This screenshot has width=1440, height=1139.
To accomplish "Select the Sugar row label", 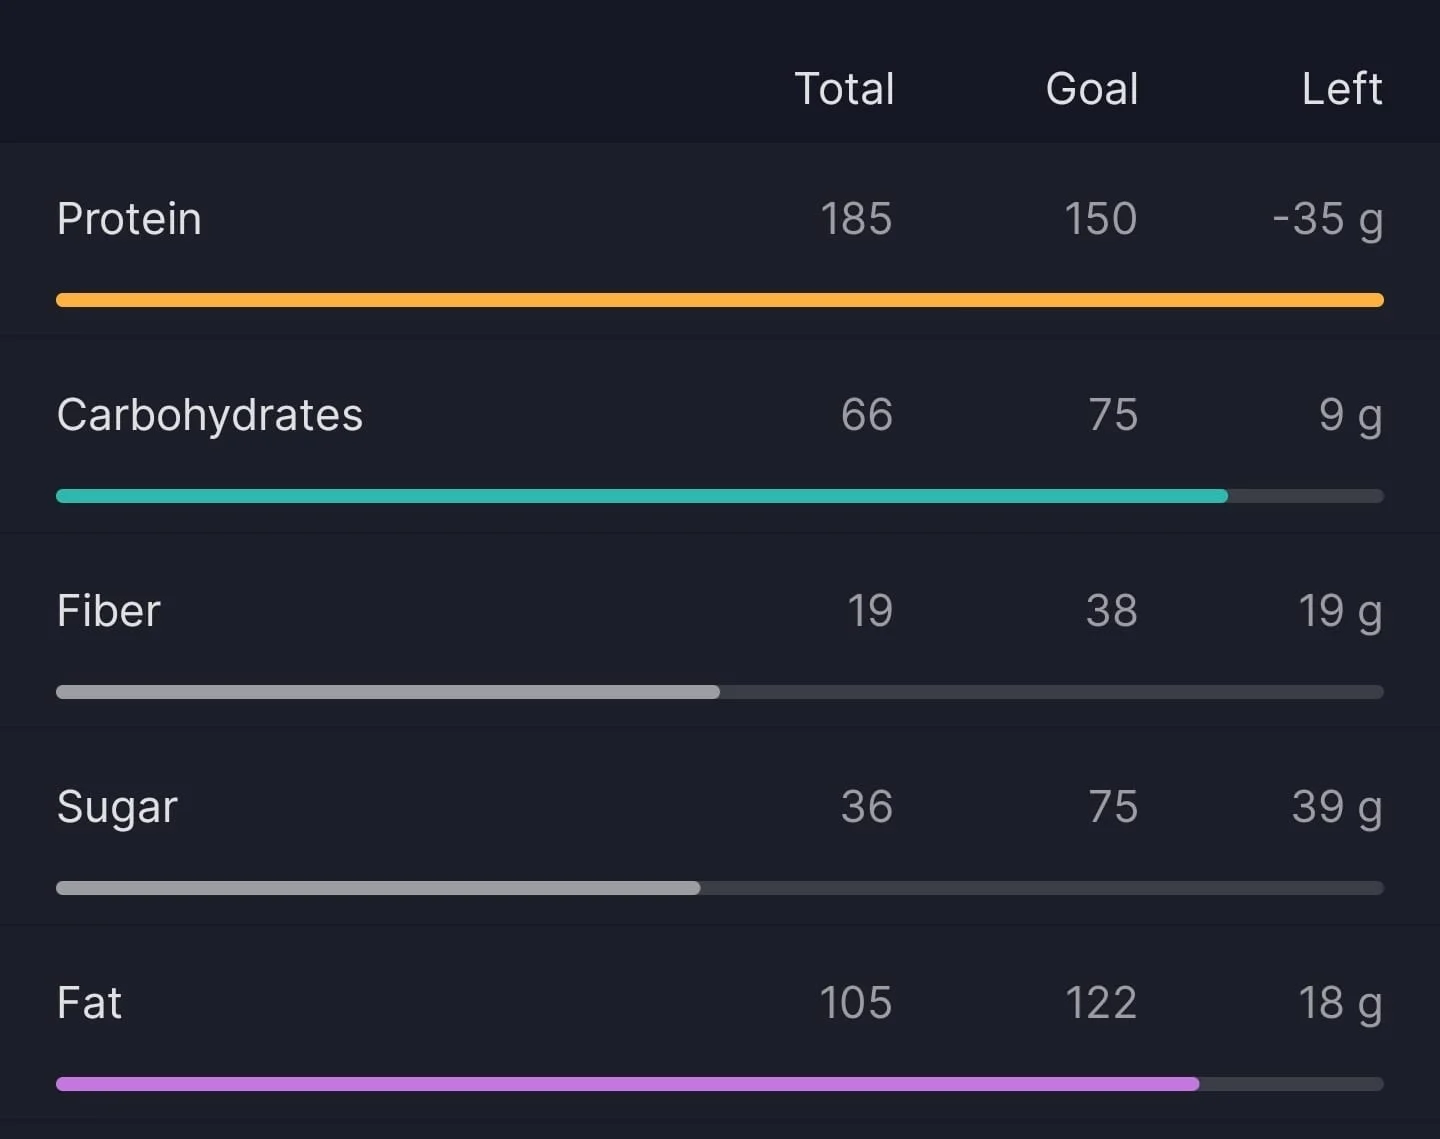I will coord(117,807).
